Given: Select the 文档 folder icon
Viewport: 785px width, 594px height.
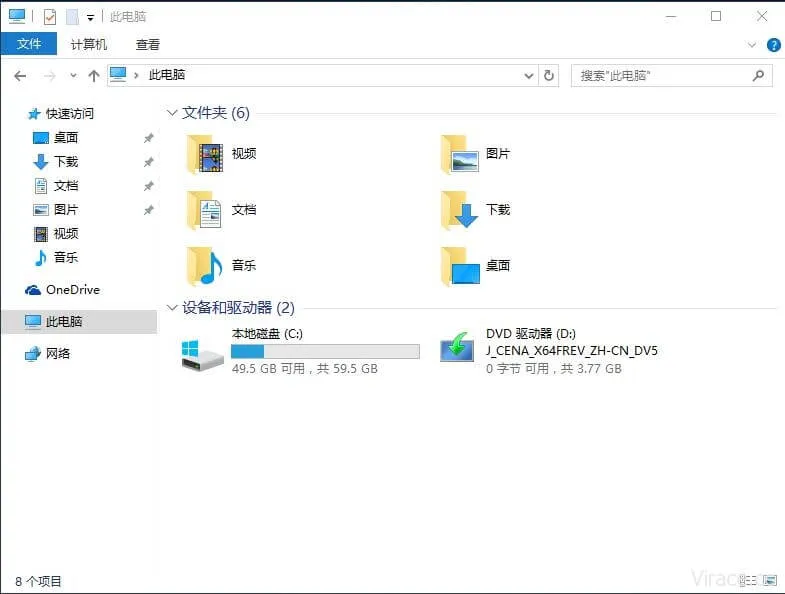Looking at the screenshot, I should point(204,210).
